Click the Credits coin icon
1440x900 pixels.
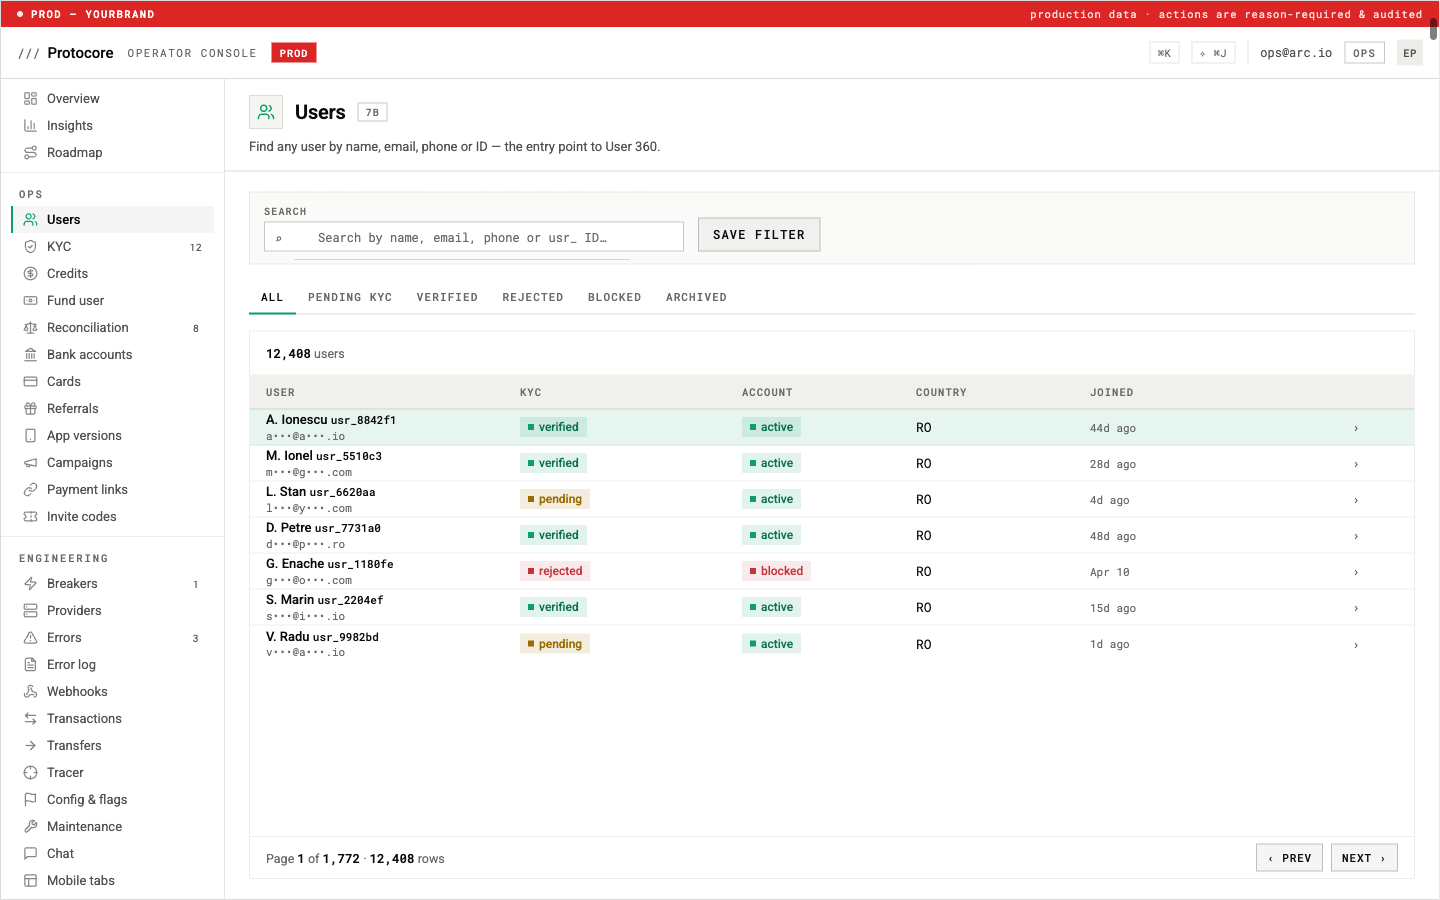tap(30, 274)
